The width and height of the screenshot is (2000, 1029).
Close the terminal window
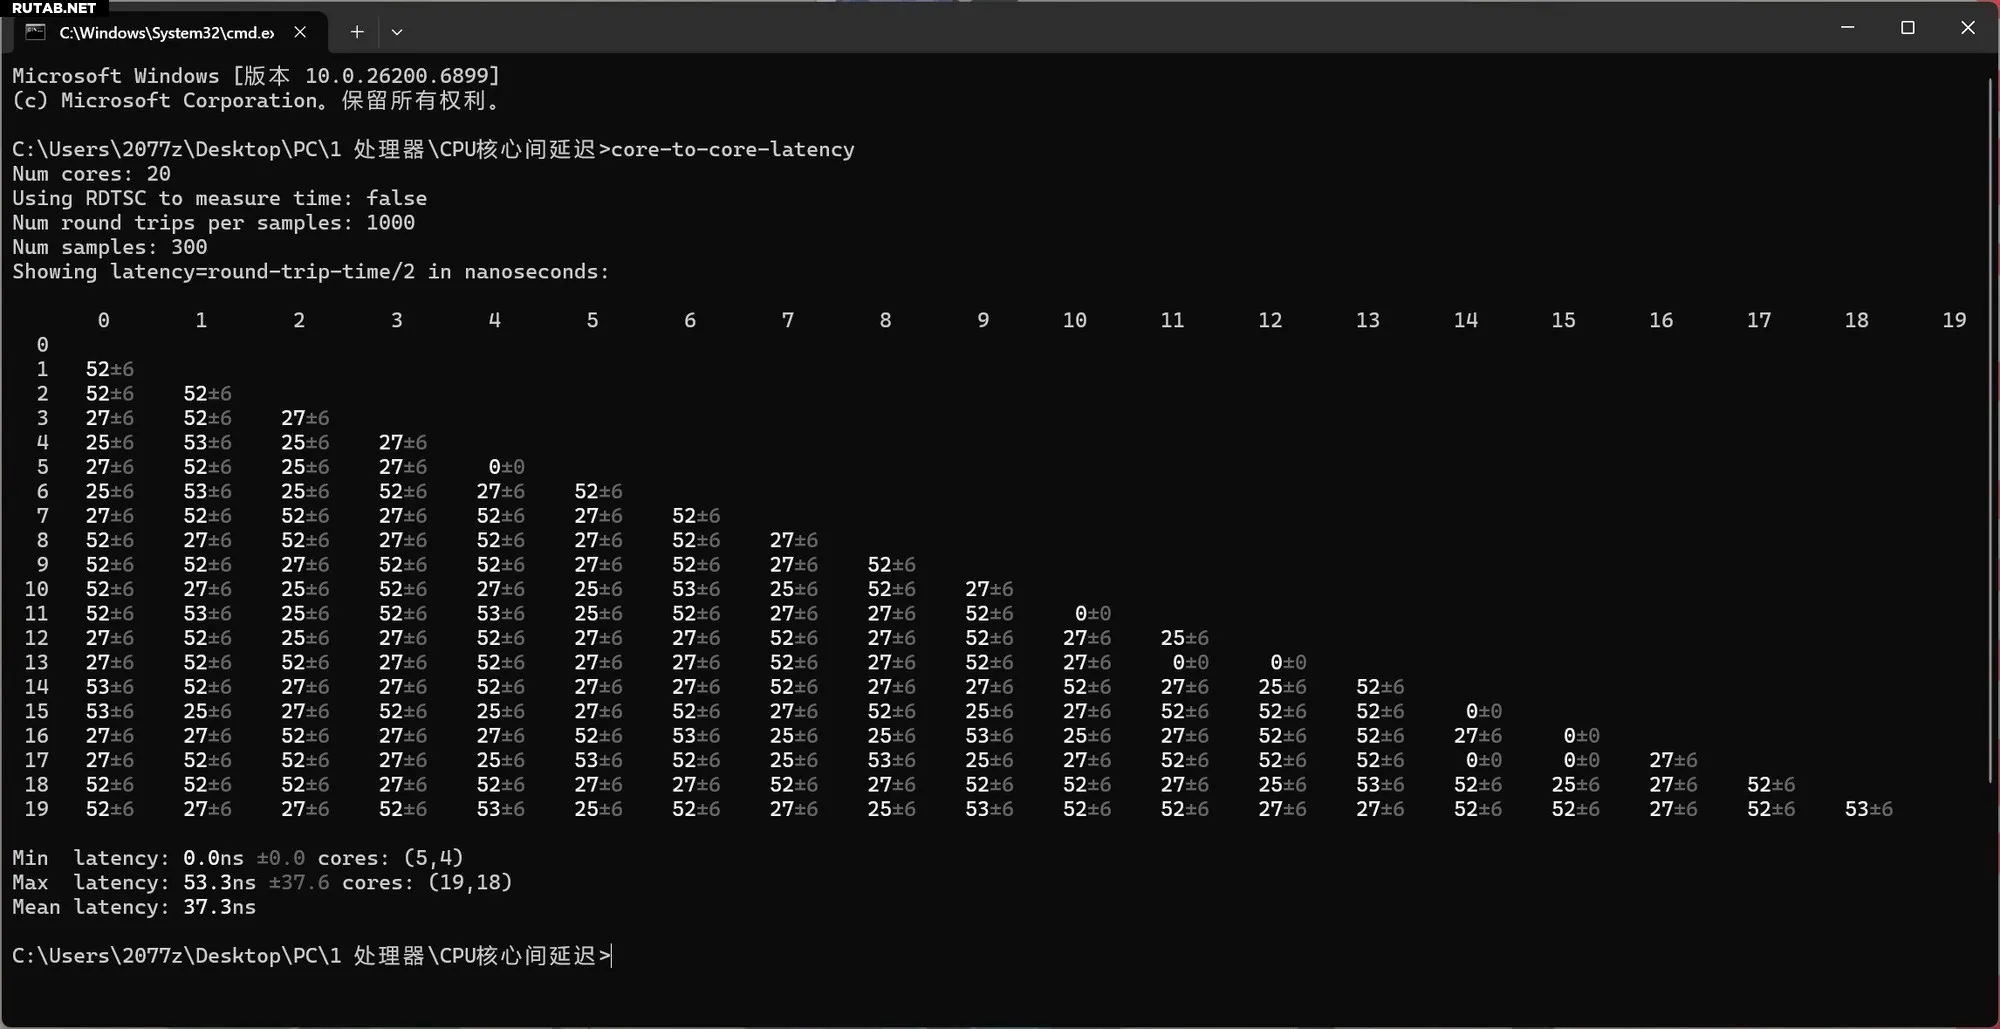tap(1967, 28)
